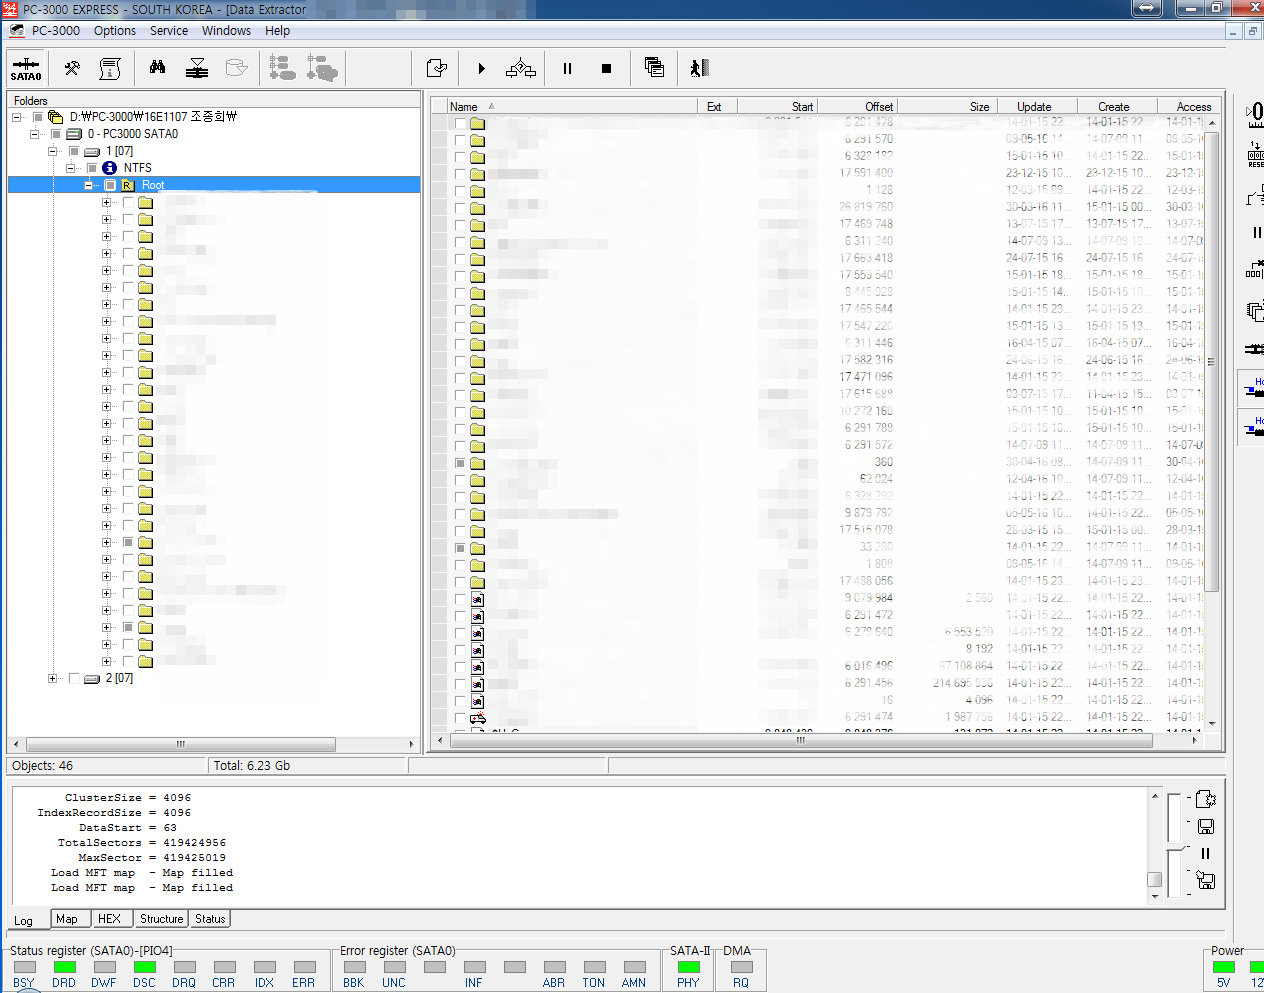Viewport: 1264px width, 993px height.
Task: Sort files by the Name column header
Action: coord(572,107)
